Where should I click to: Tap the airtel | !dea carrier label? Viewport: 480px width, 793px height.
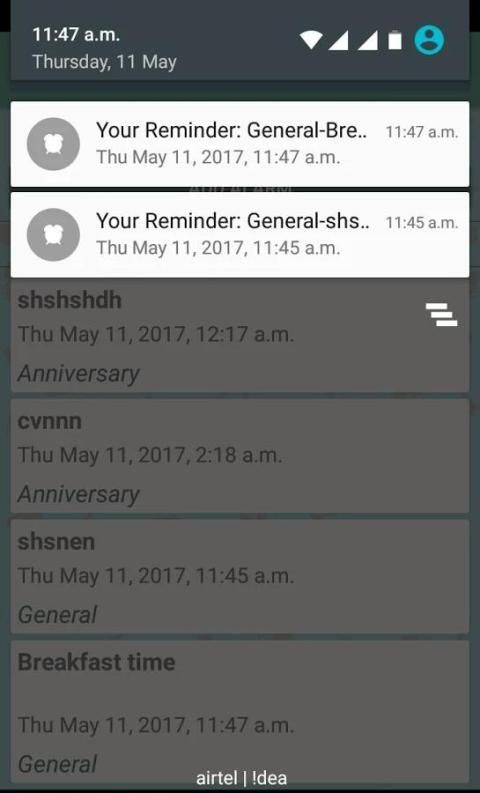click(241, 778)
